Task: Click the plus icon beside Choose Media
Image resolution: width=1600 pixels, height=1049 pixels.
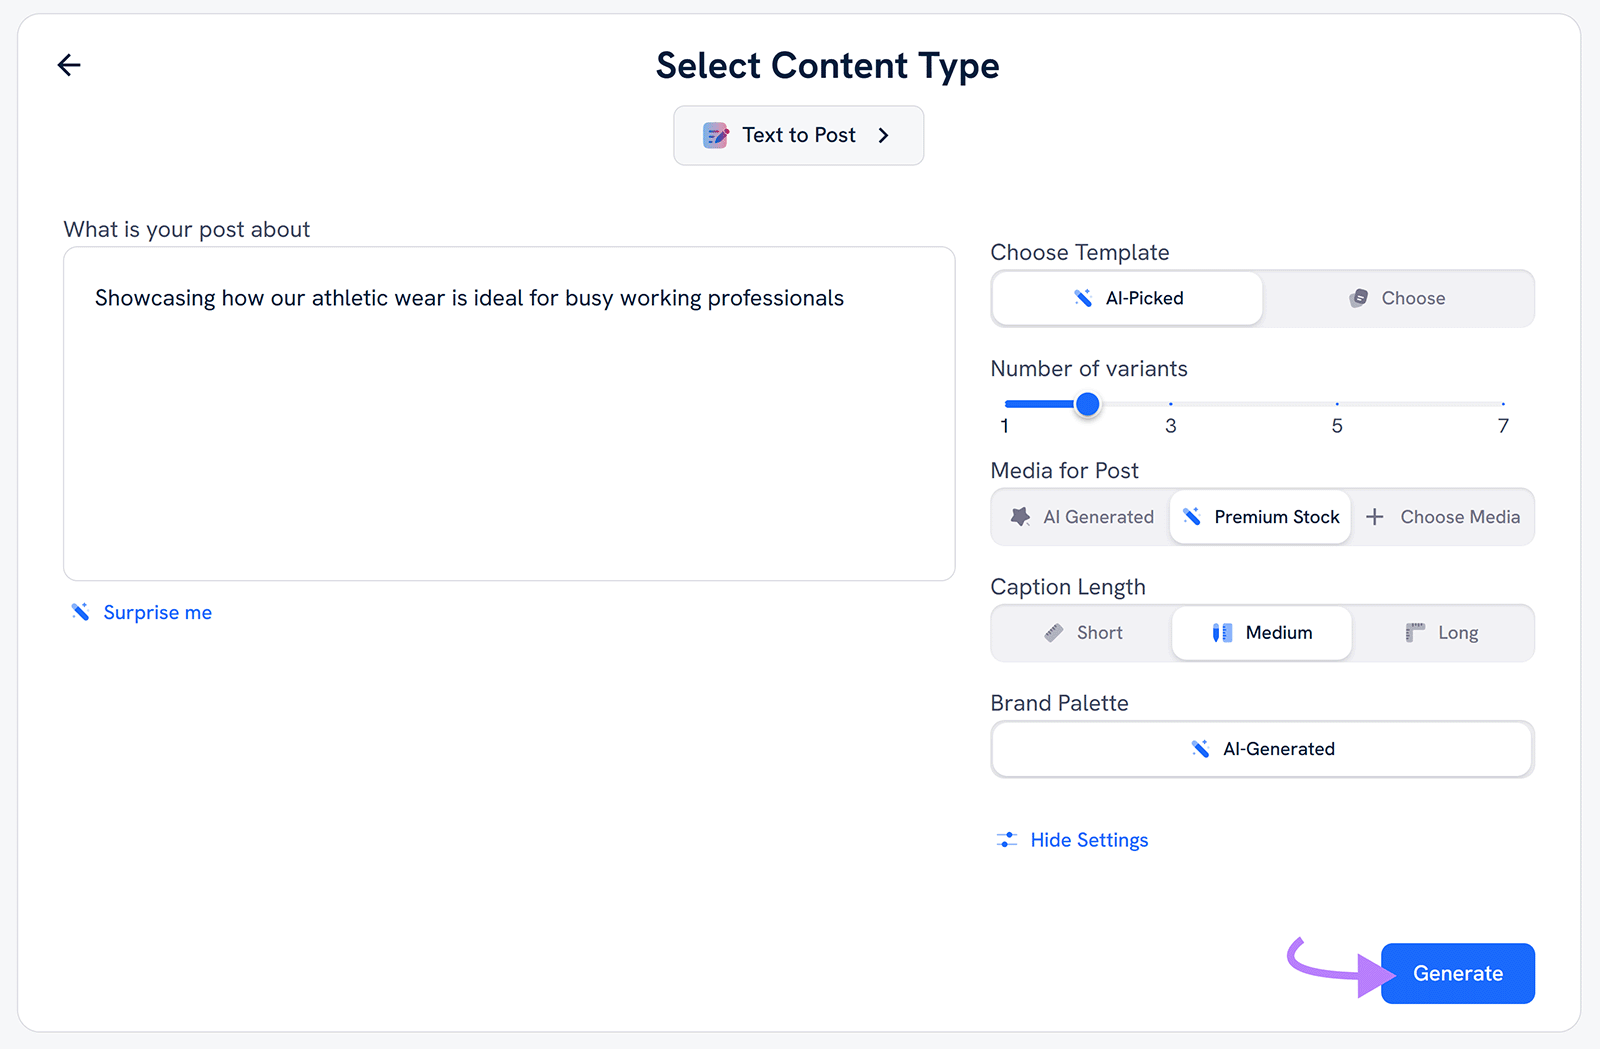Action: coord(1377,517)
